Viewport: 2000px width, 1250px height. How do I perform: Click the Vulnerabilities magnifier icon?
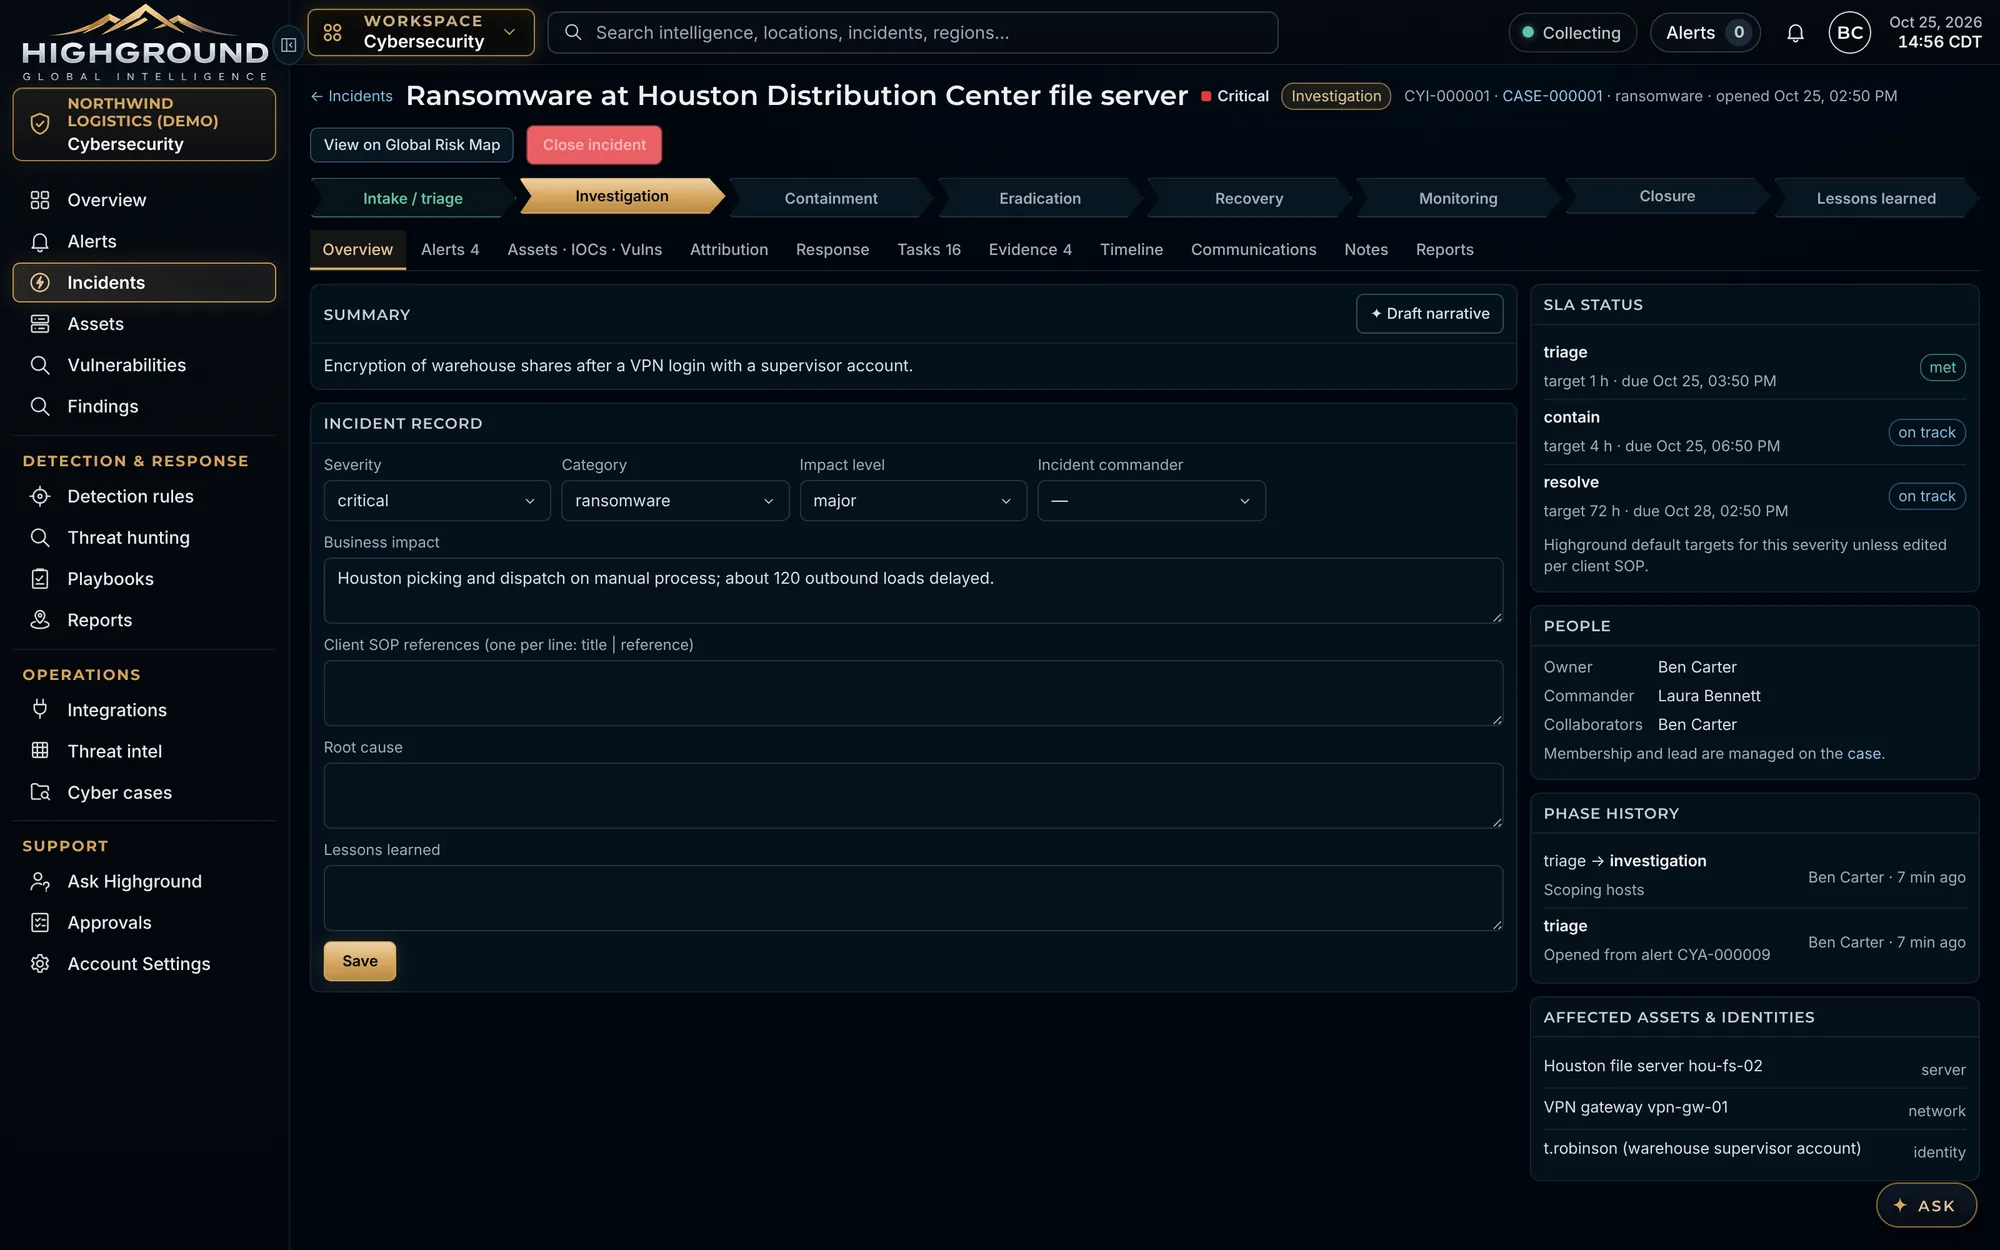coord(40,365)
